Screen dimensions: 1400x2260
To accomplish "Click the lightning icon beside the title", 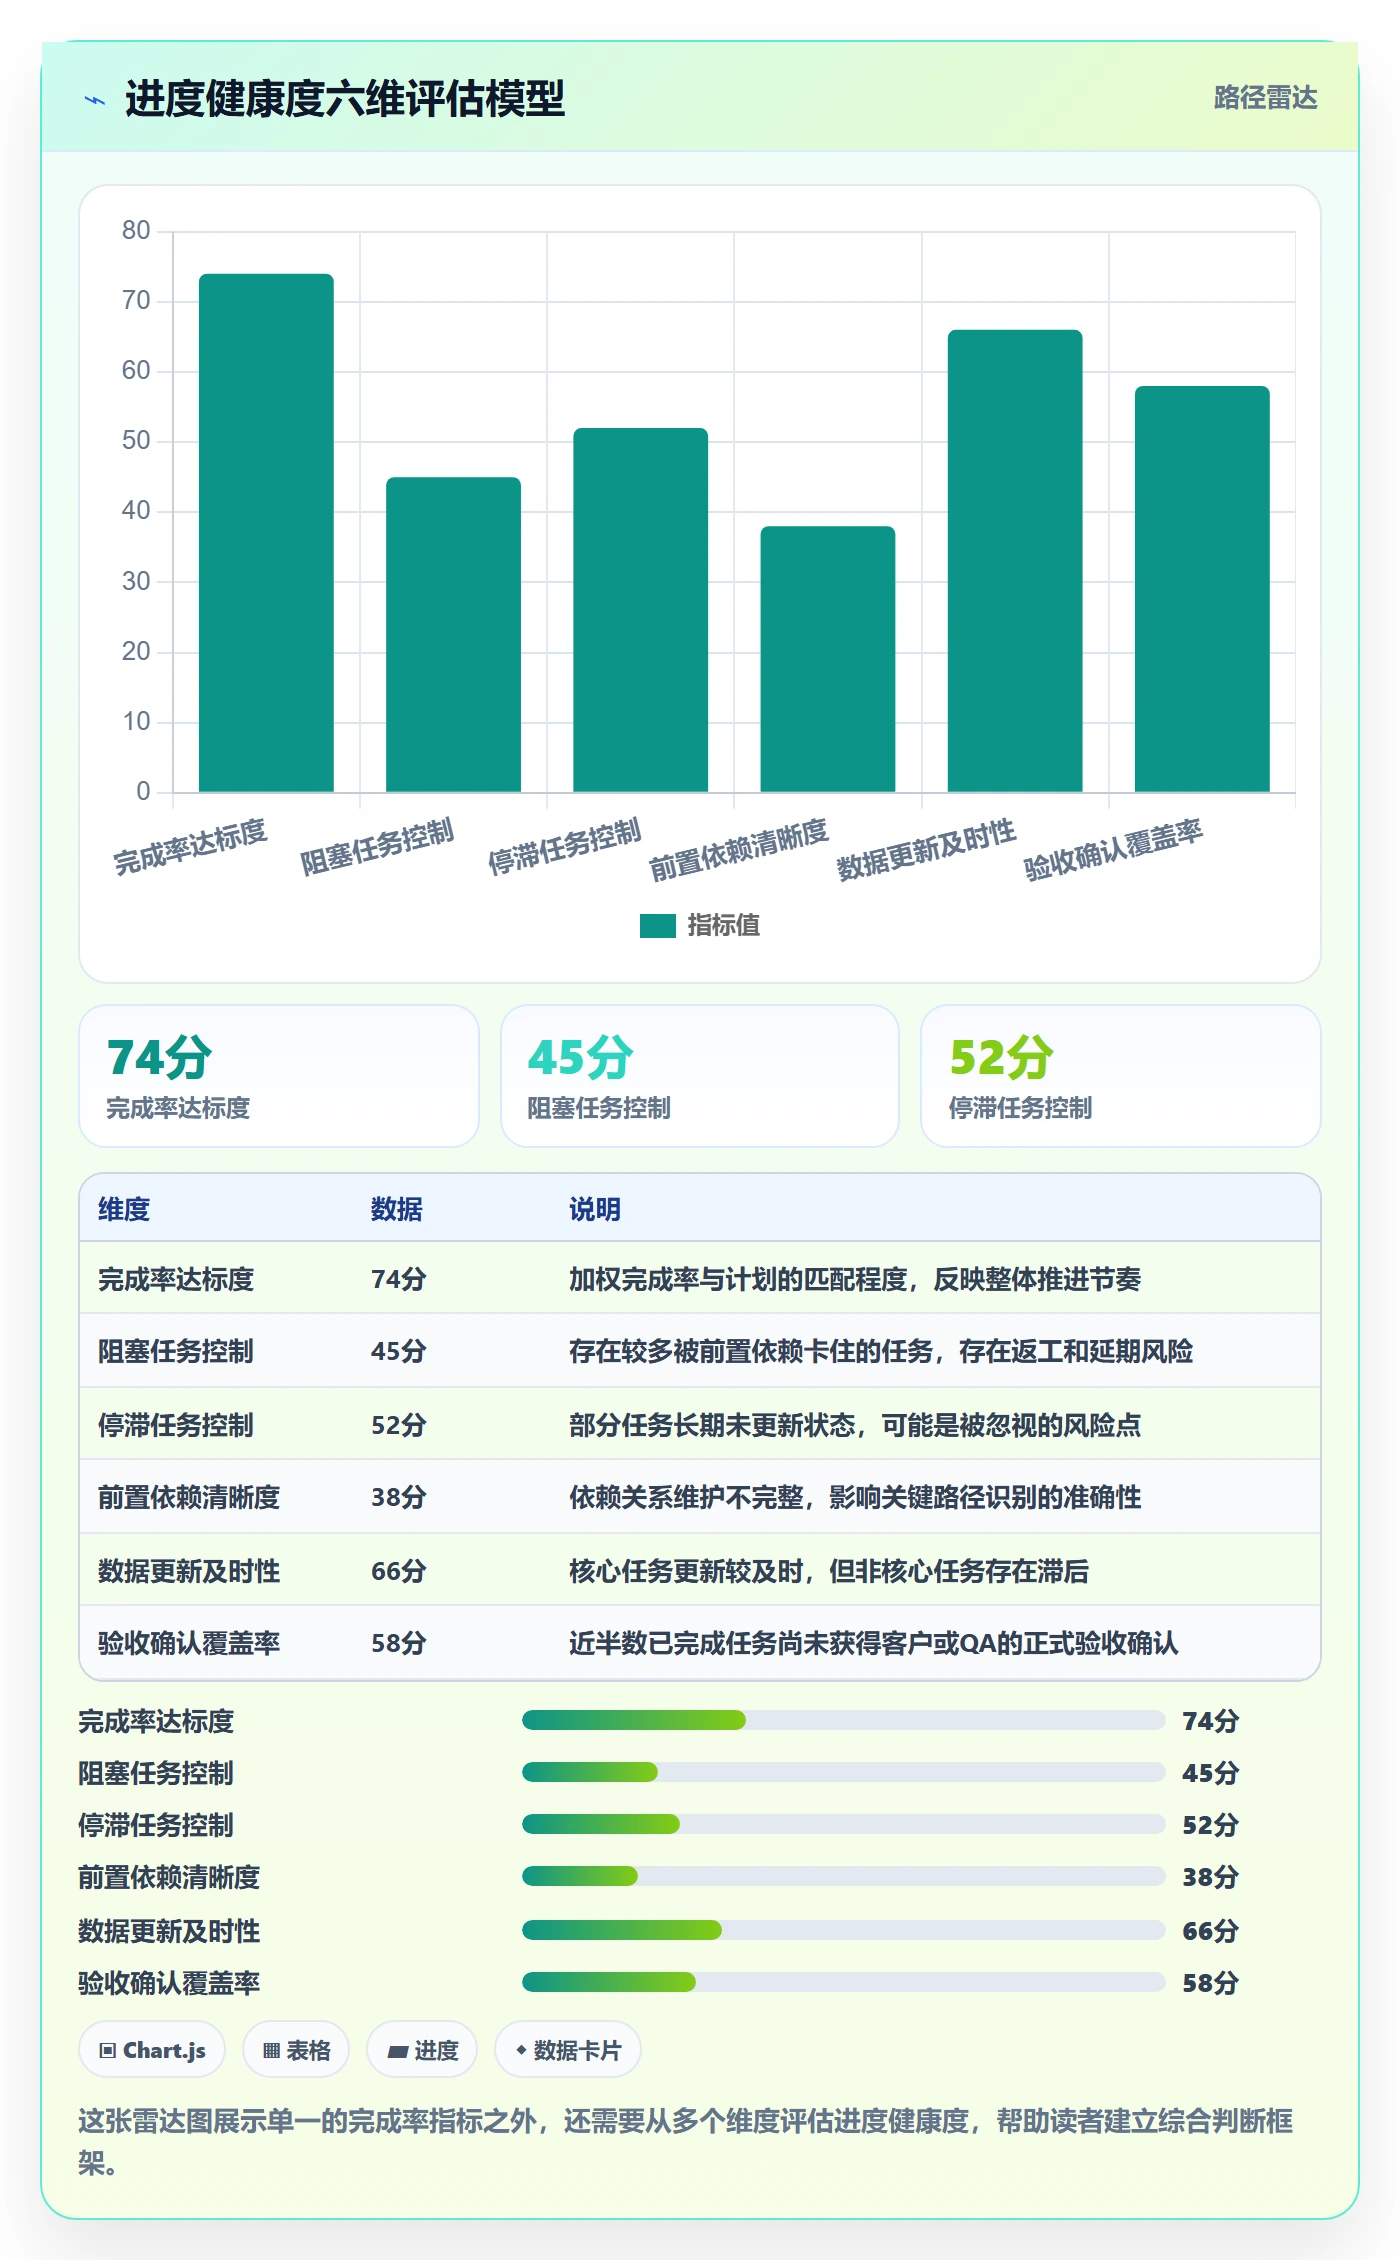I will coord(95,100).
